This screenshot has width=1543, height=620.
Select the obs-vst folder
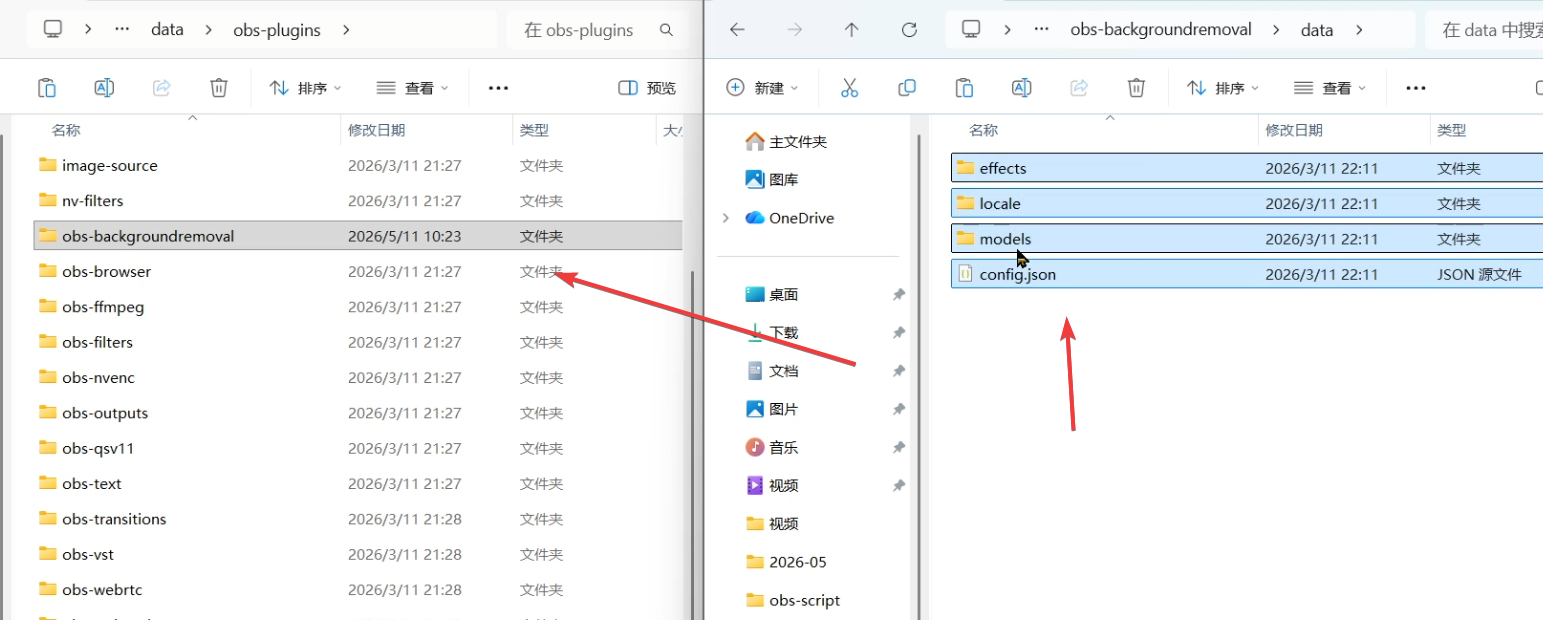pyautogui.click(x=358, y=554)
